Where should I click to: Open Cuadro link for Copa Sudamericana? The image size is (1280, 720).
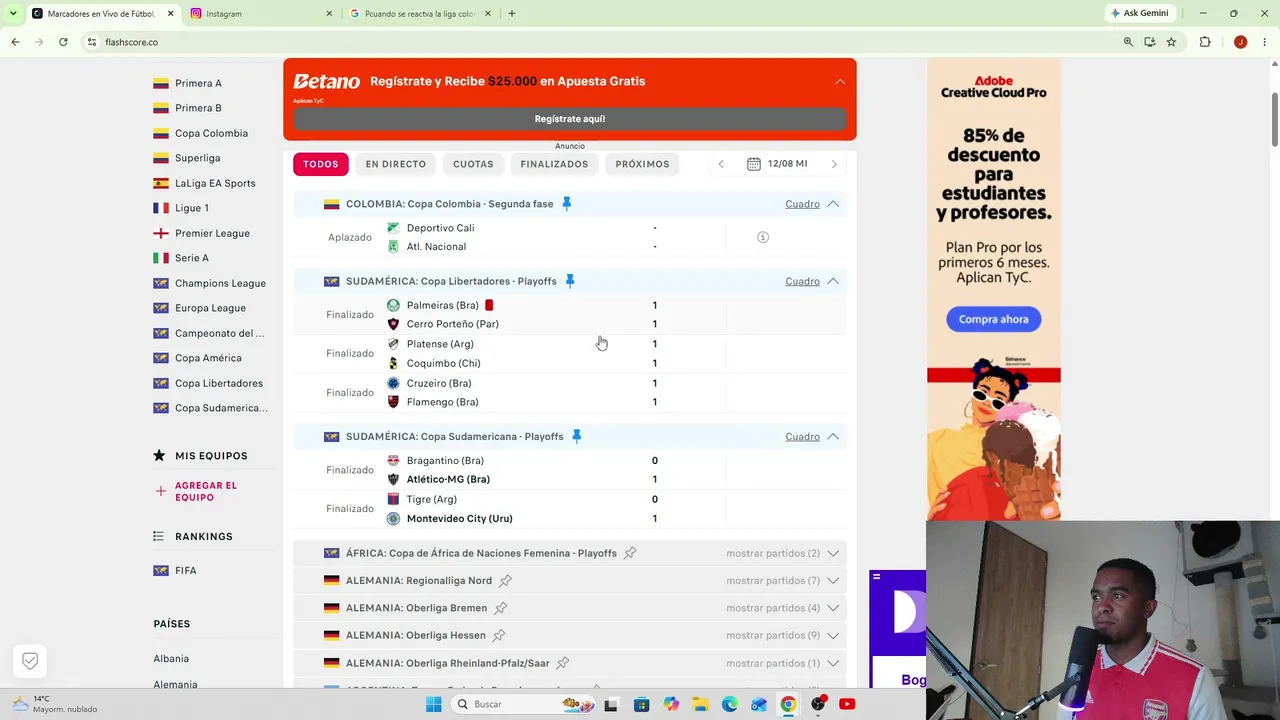coord(802,436)
